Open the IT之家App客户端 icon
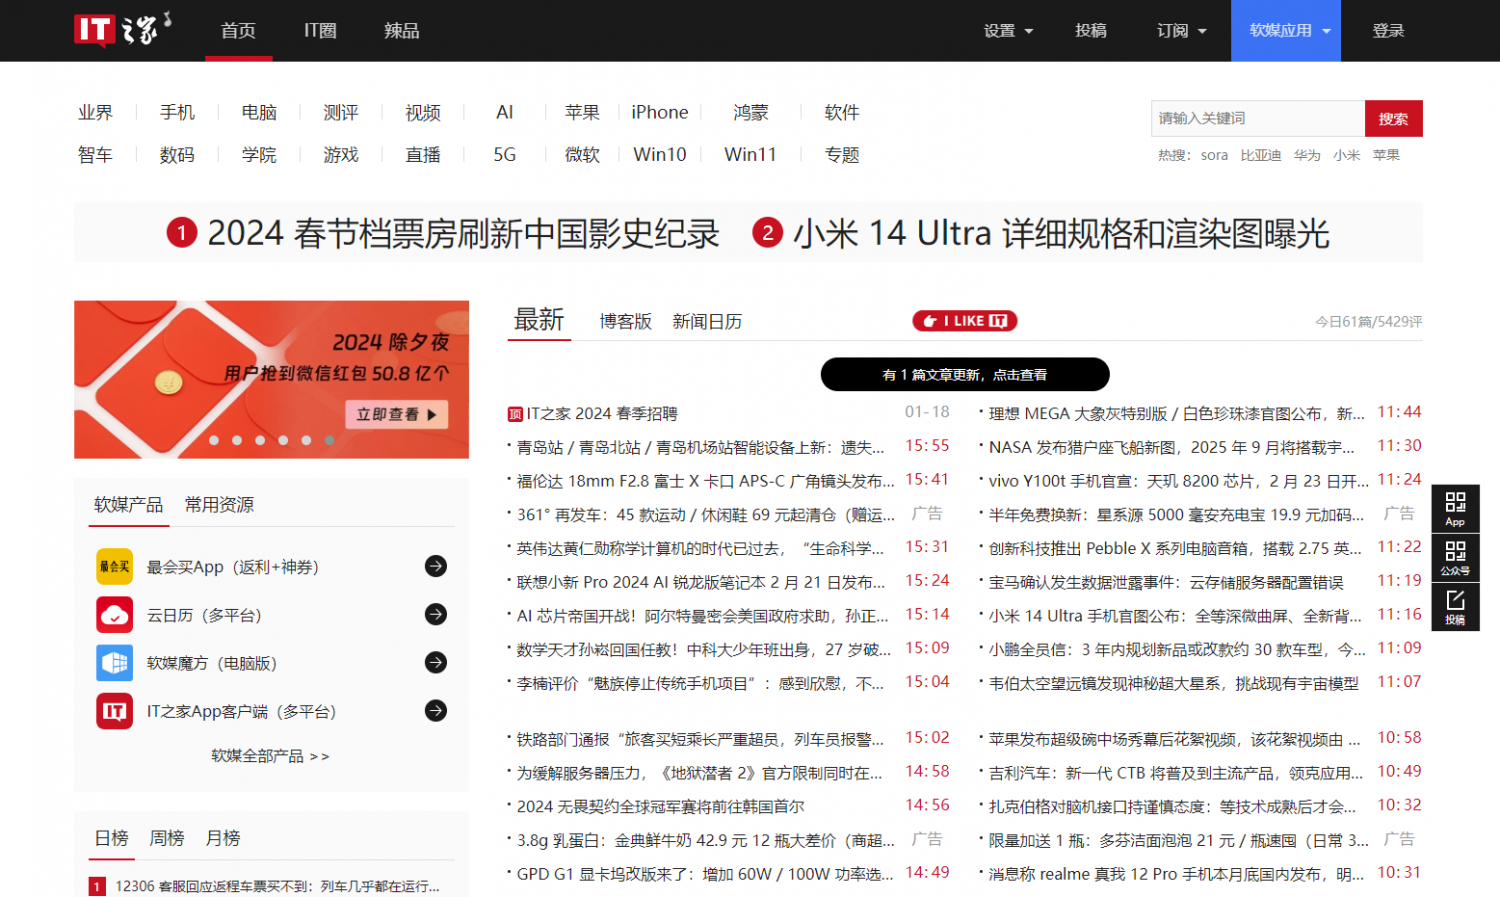This screenshot has height=897, width=1500. coord(114,711)
